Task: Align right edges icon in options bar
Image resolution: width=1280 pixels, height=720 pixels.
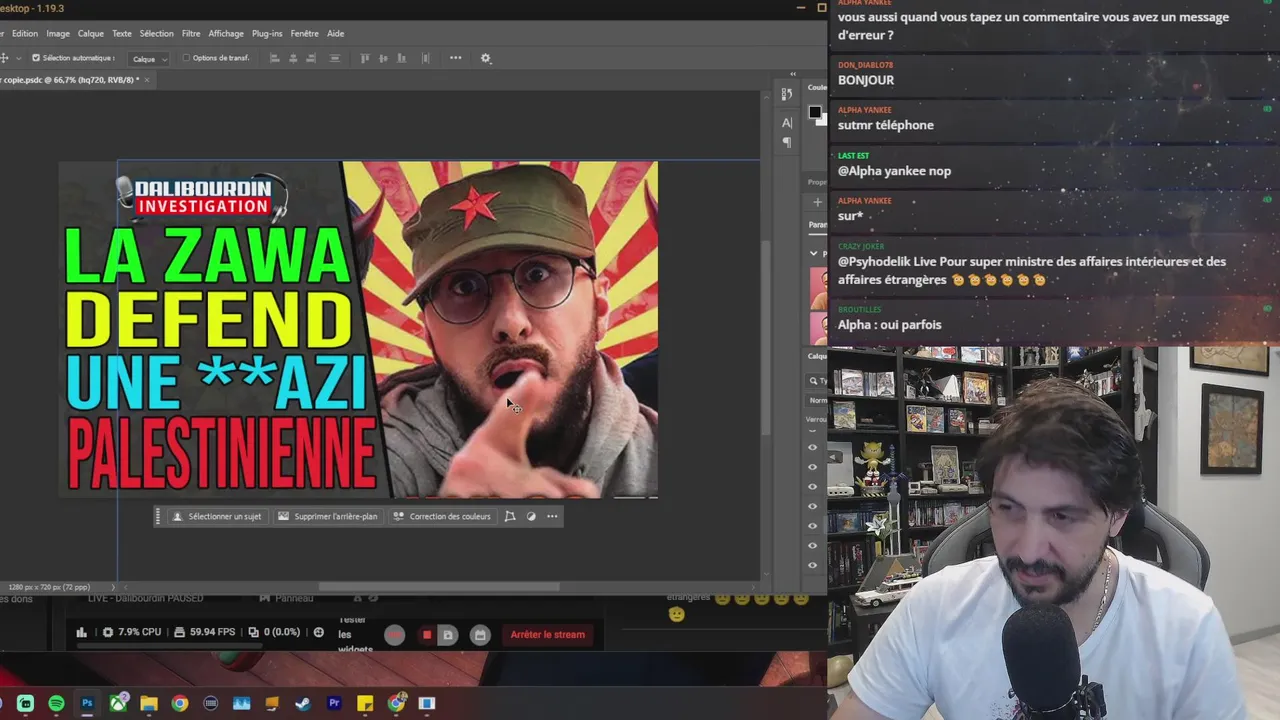Action: tap(313, 58)
